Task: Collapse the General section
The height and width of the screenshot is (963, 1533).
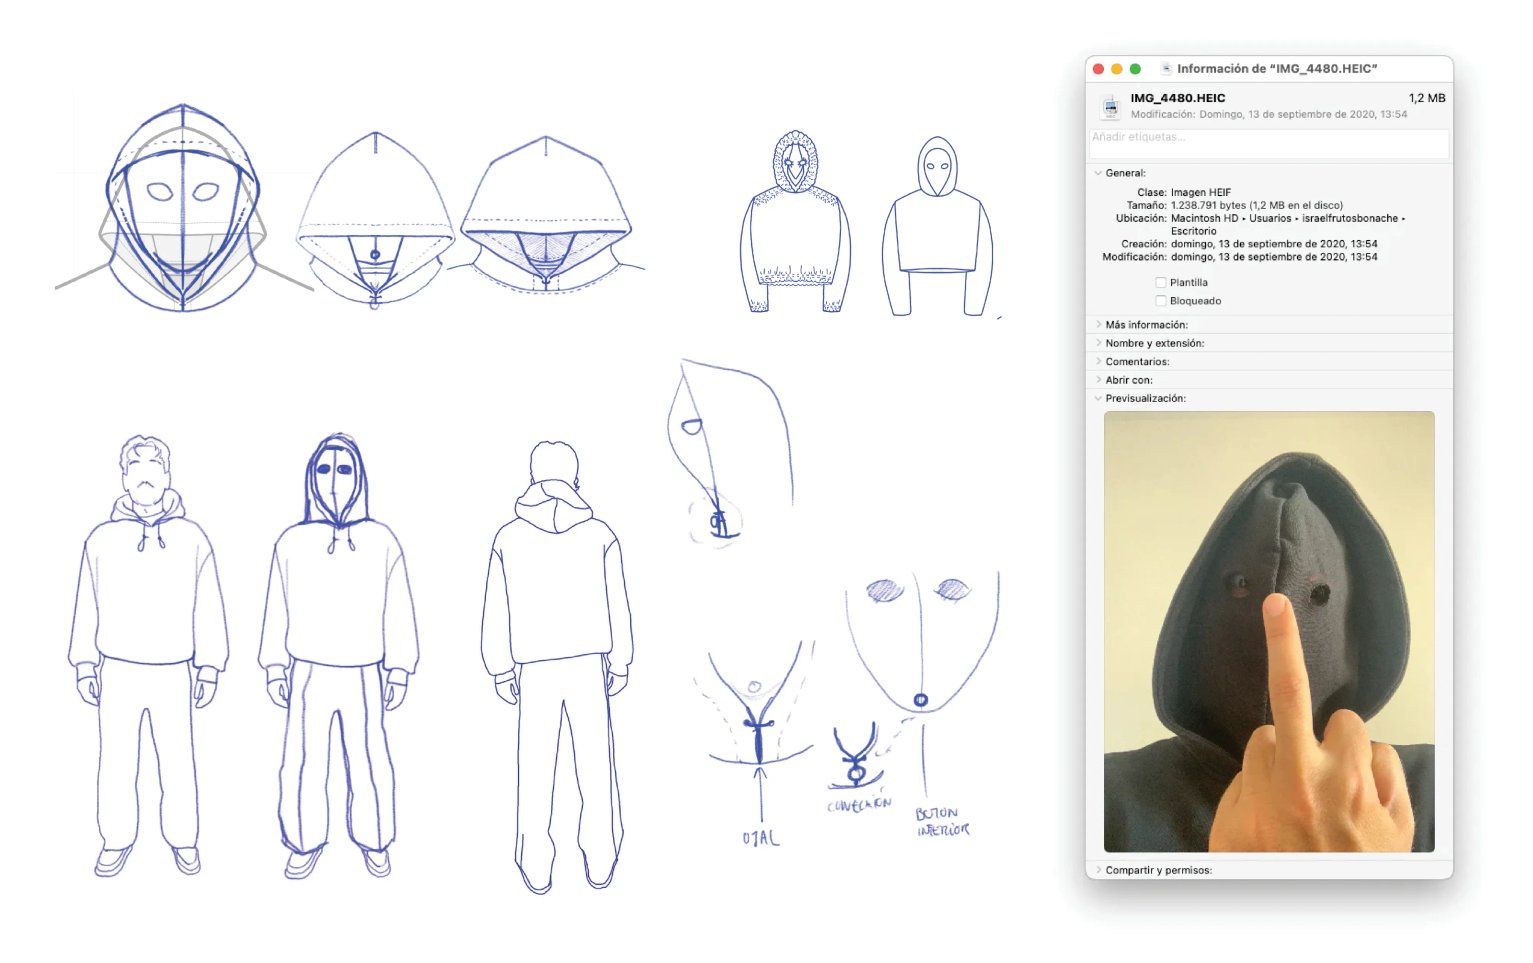Action: (1098, 173)
